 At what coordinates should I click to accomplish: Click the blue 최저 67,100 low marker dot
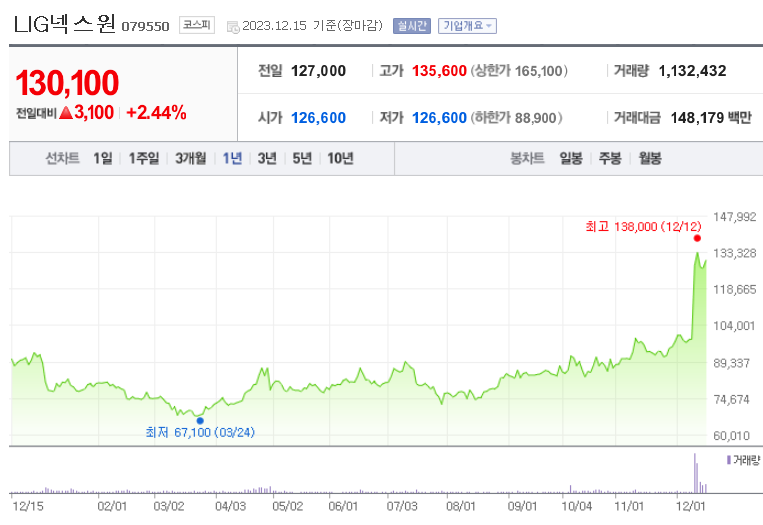(200, 420)
